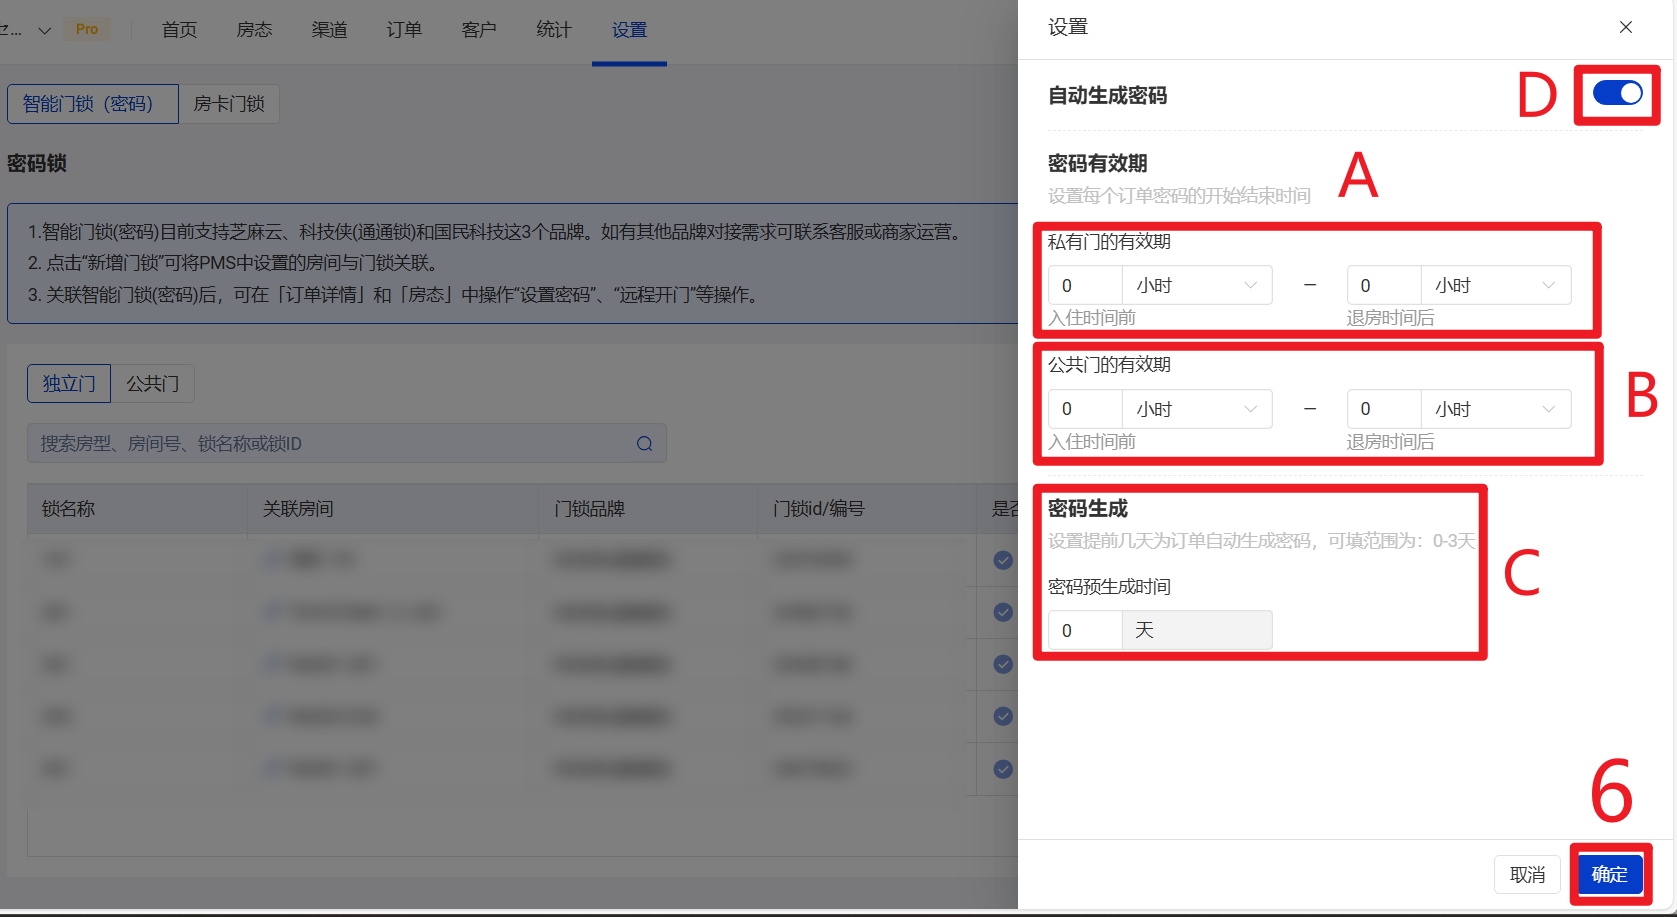The height and width of the screenshot is (917, 1677).
Task: Switch to 智能门锁（密码）tab
Action: (x=93, y=104)
